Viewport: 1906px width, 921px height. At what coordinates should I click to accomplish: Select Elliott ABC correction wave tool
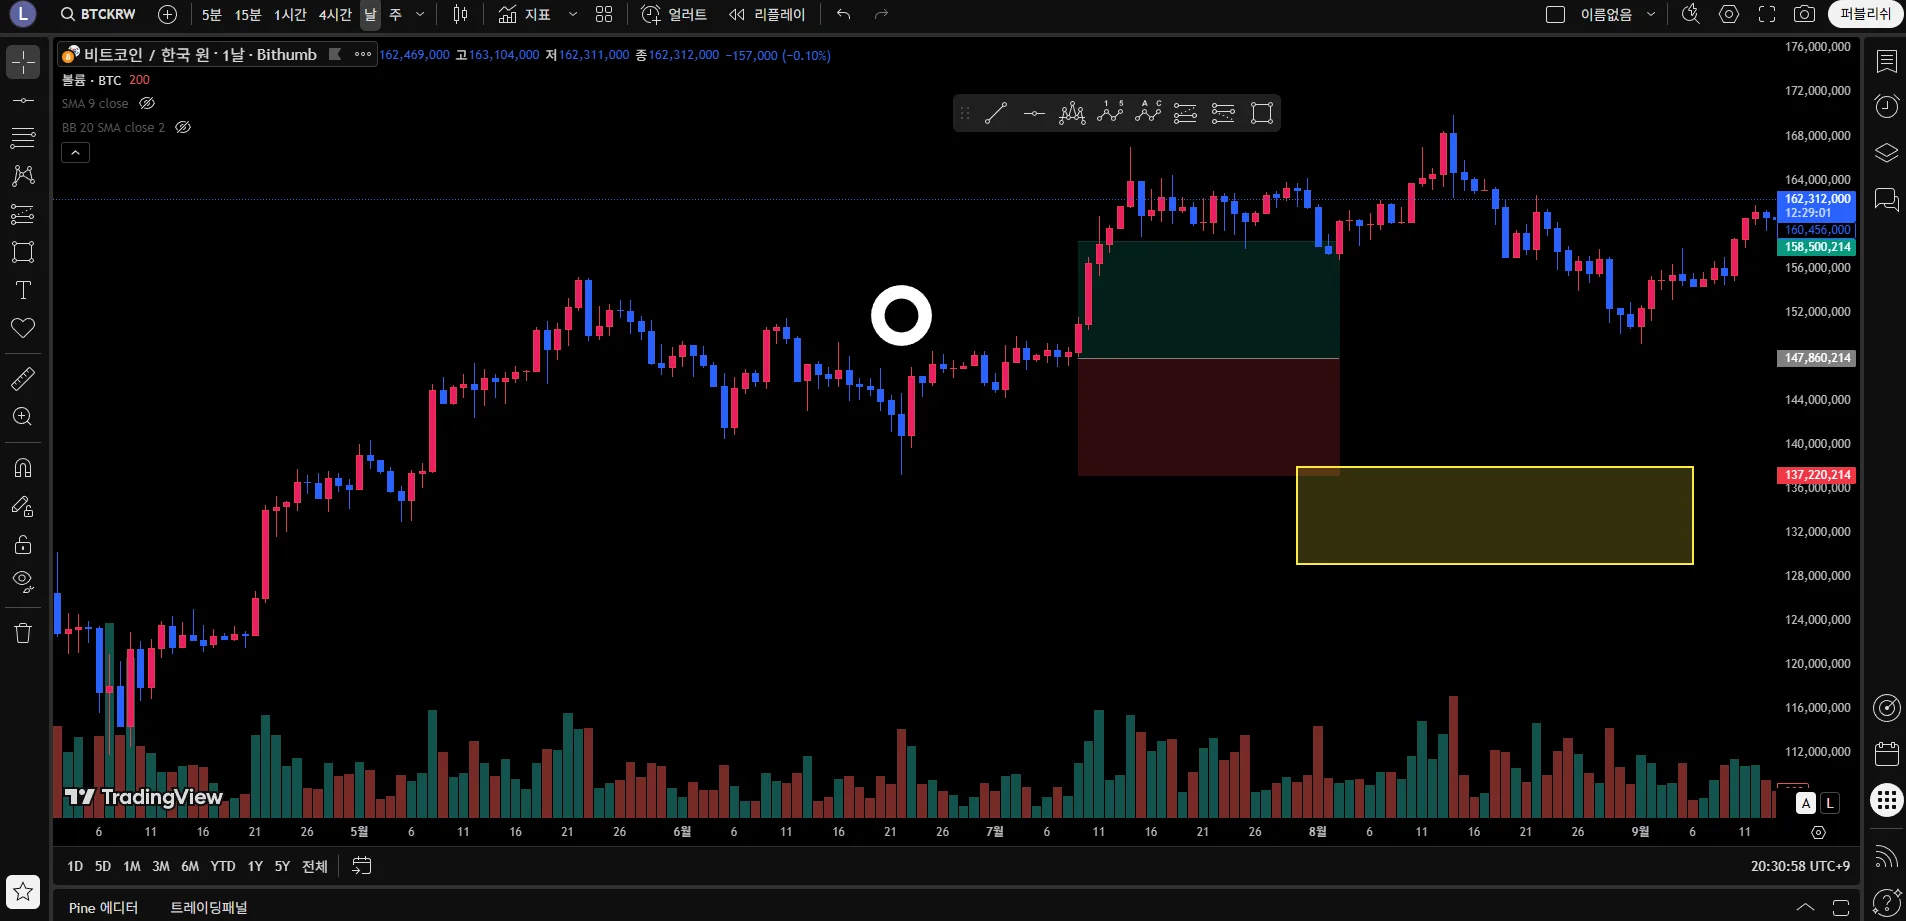[1148, 113]
